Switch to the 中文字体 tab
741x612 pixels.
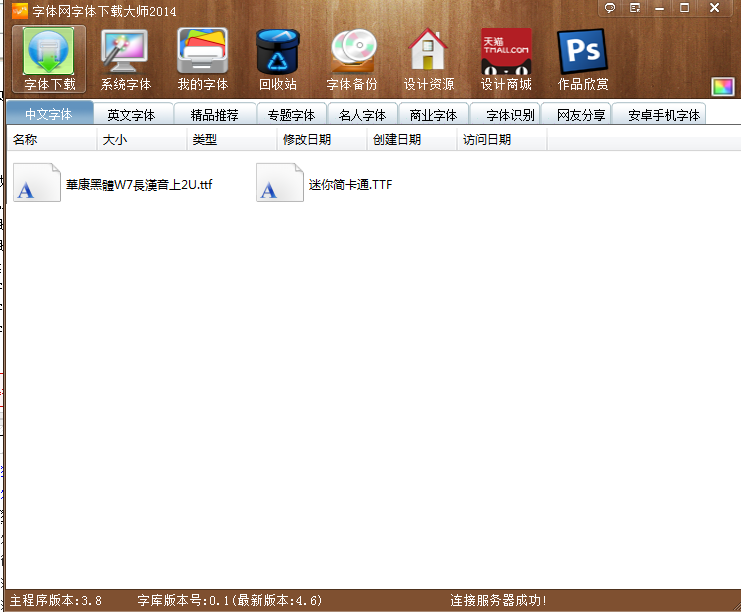tap(50, 114)
